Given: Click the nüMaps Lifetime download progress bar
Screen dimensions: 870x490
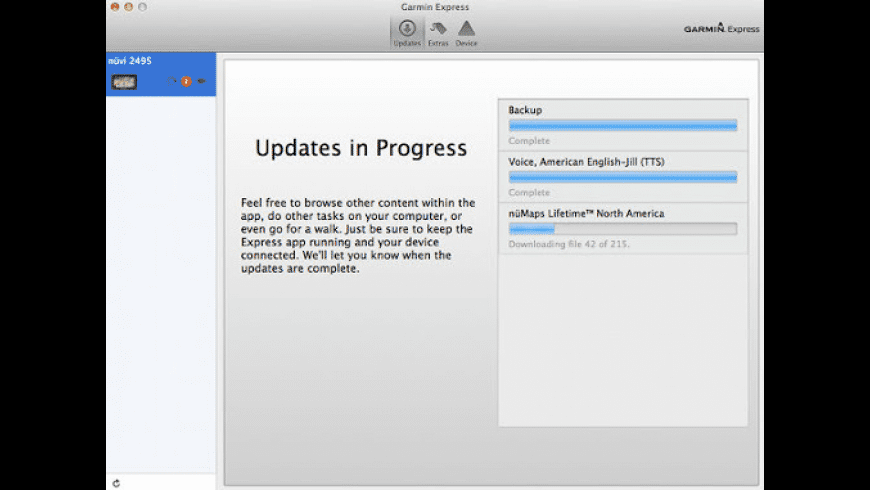Looking at the screenshot, I should [x=623, y=229].
